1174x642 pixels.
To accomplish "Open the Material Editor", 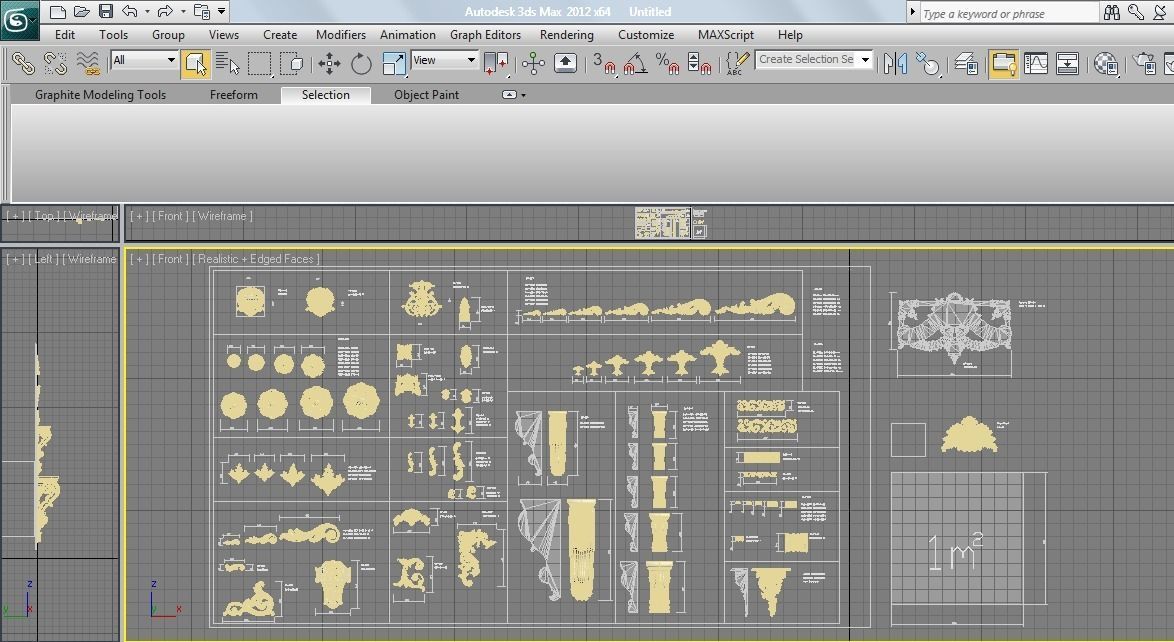I will click(x=1106, y=64).
